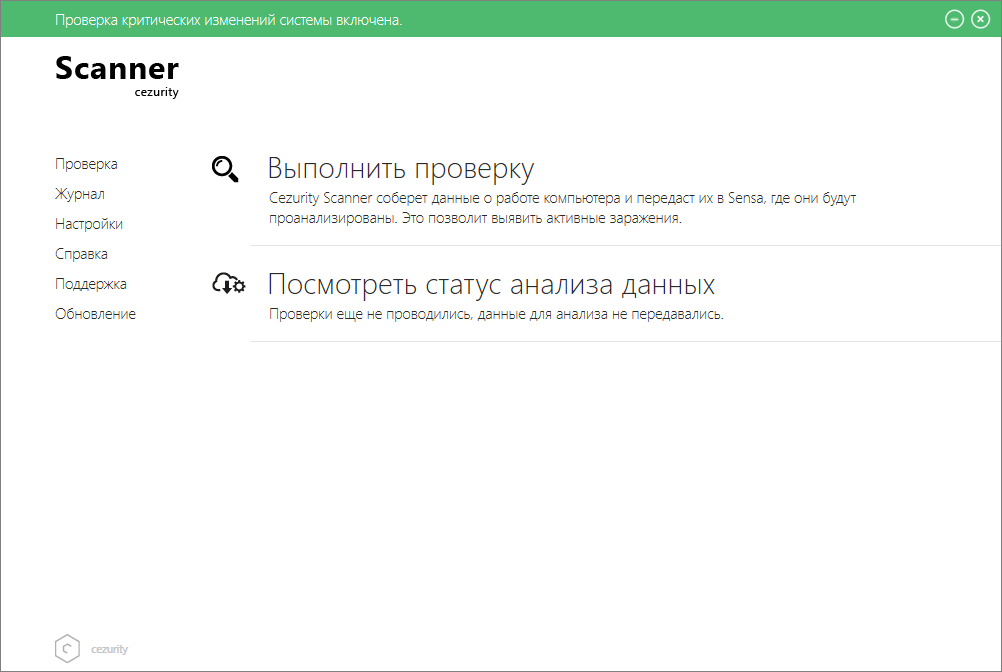Viewport: 1002px width, 672px height.
Task: Open Посмотреть статус анализа данных
Action: [x=491, y=284]
